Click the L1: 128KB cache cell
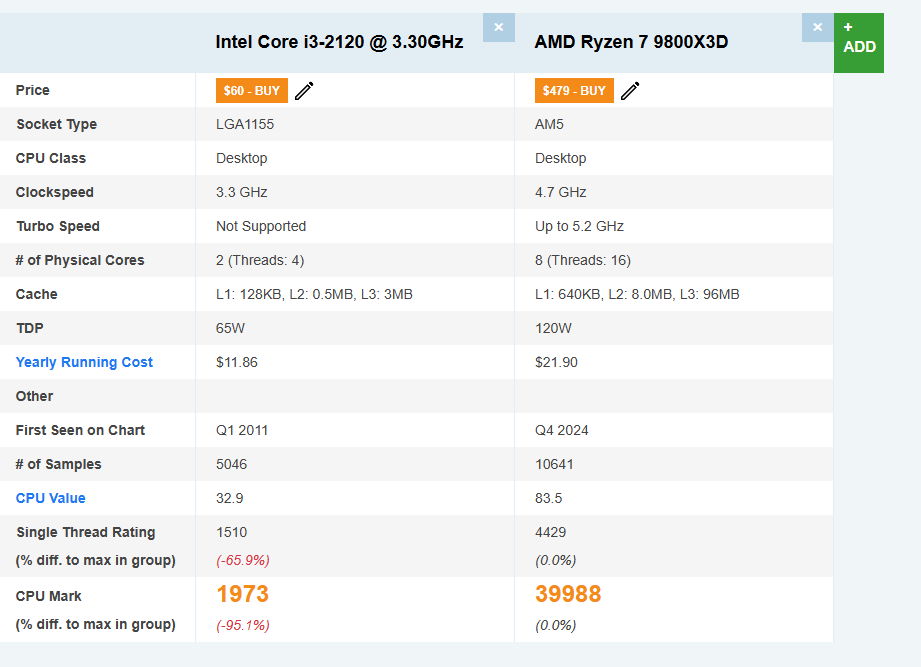 pyautogui.click(x=314, y=295)
